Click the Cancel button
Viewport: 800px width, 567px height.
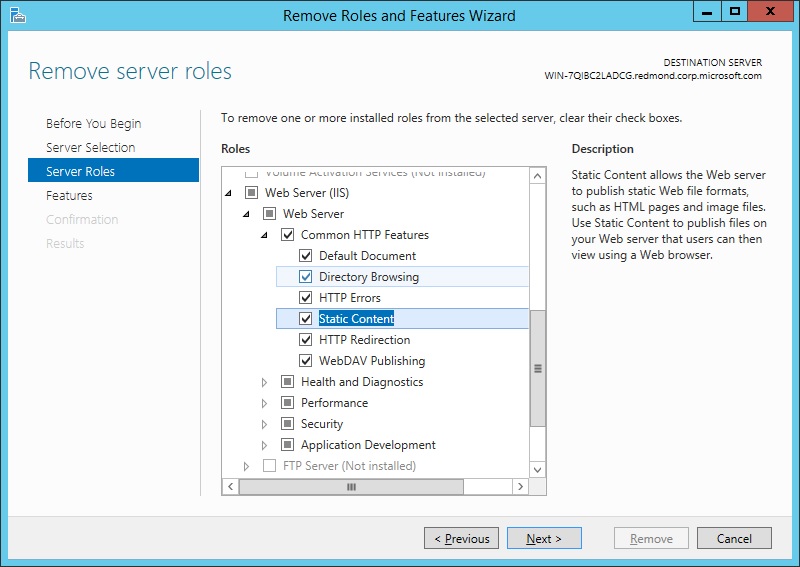[x=734, y=538]
